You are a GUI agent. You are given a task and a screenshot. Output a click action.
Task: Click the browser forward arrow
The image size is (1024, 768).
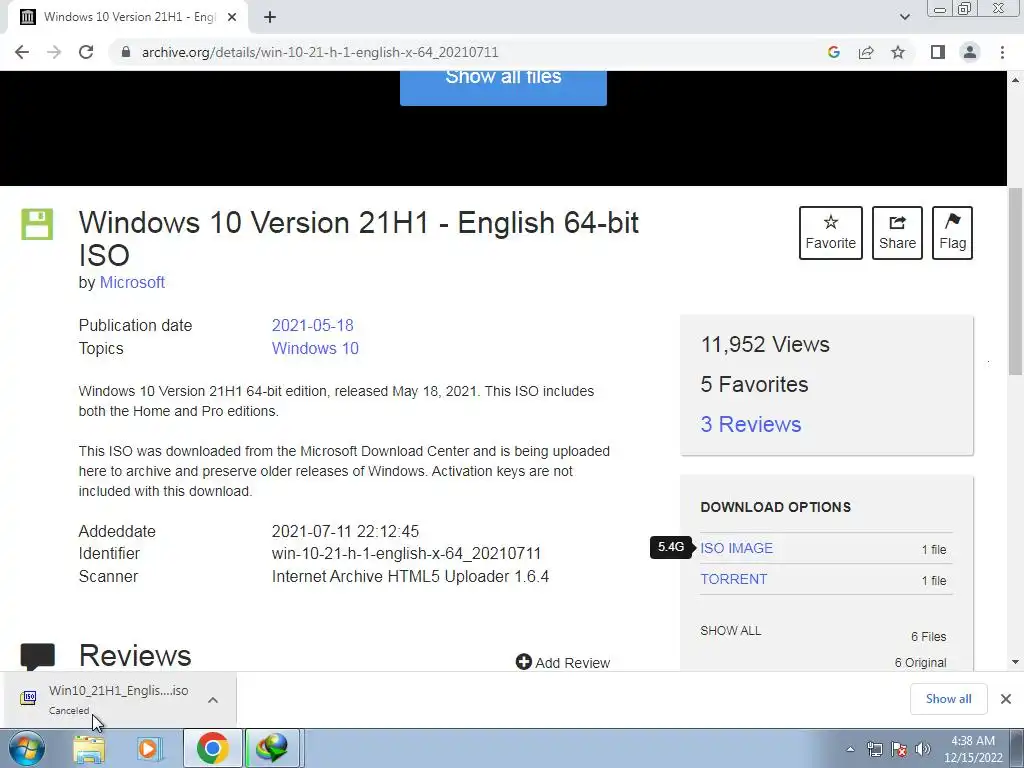(x=54, y=52)
